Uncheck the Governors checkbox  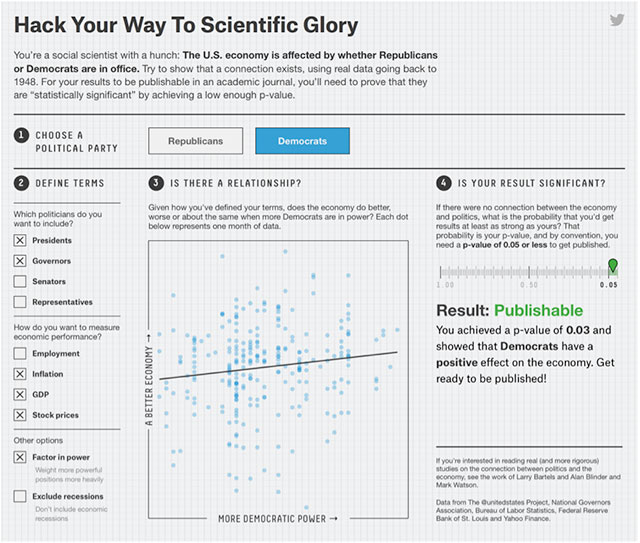coord(20,261)
